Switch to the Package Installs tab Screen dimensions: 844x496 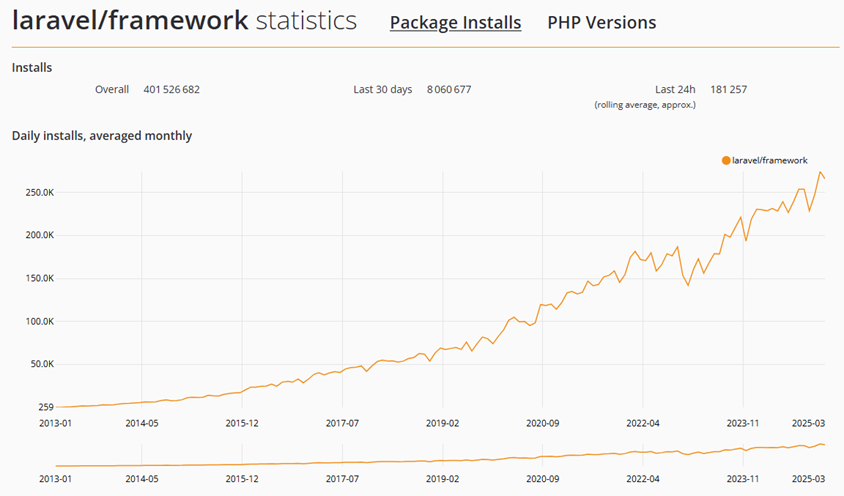(x=455, y=22)
